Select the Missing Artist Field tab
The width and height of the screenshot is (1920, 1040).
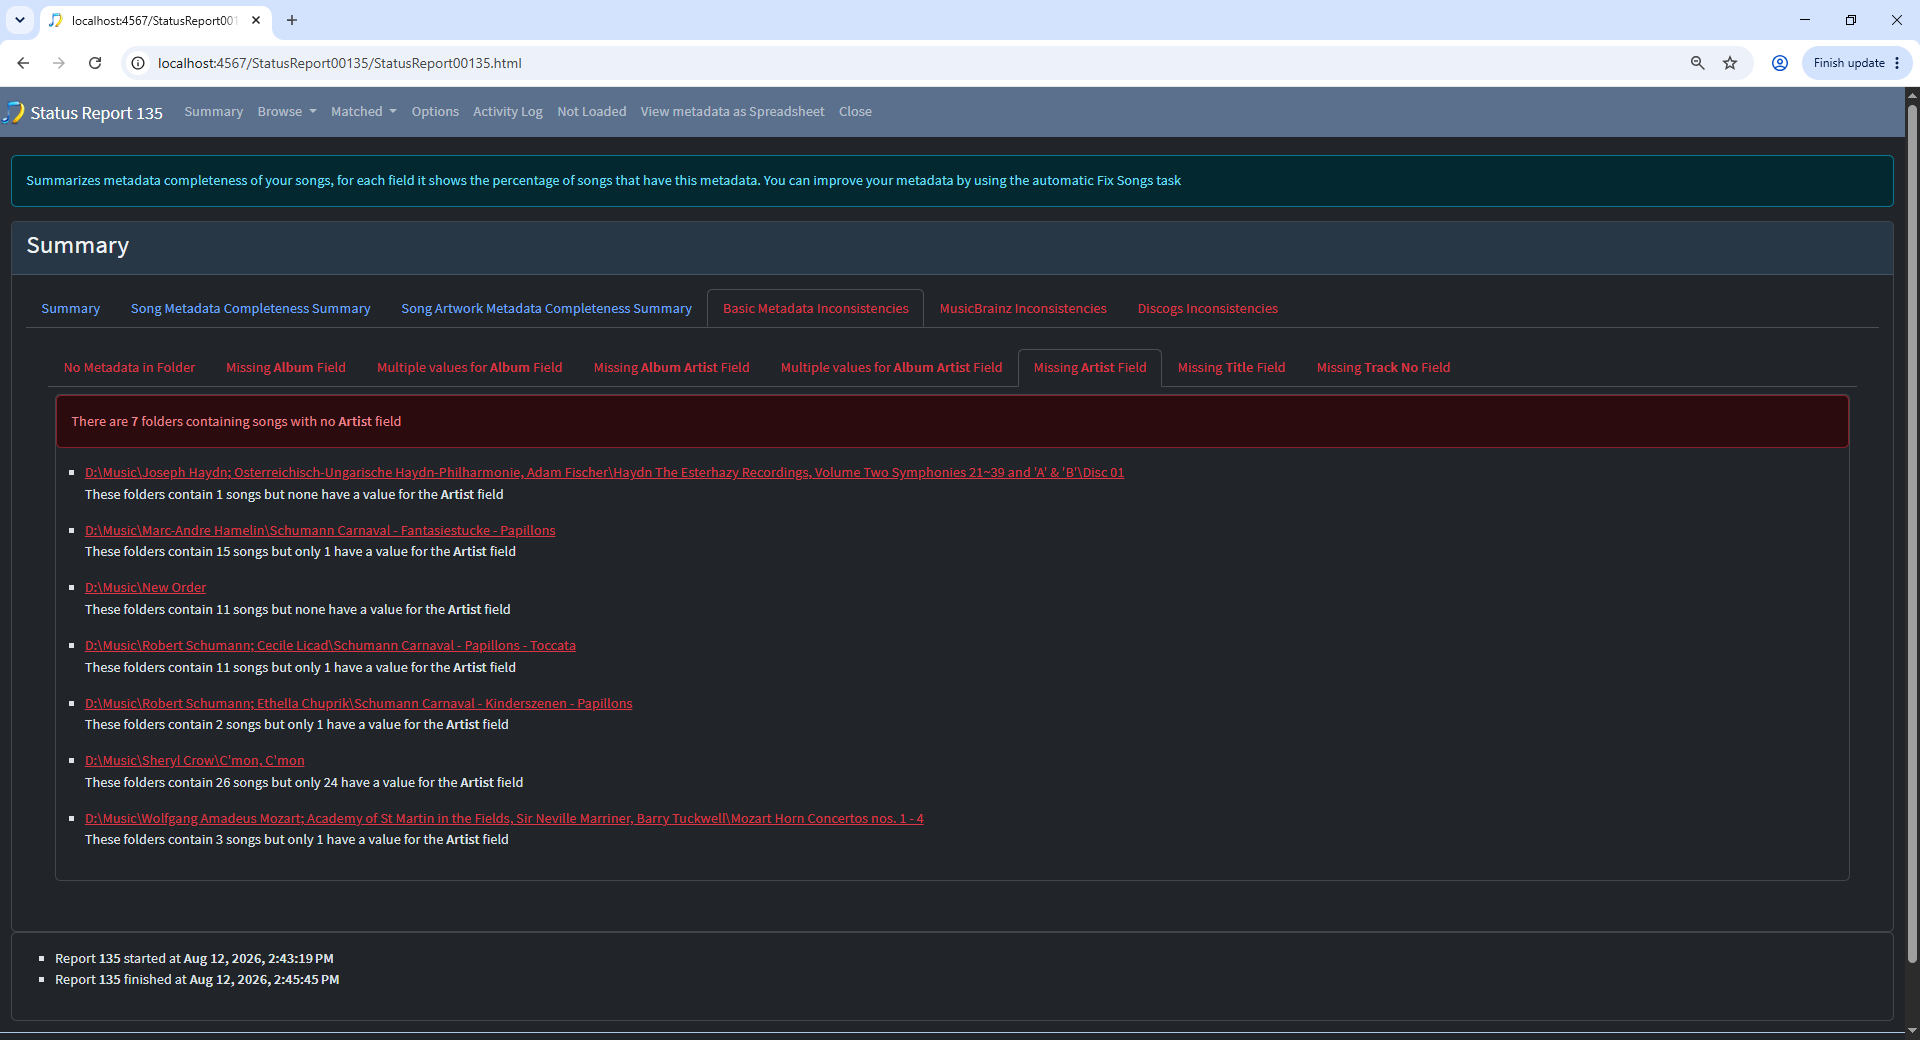[1090, 368]
